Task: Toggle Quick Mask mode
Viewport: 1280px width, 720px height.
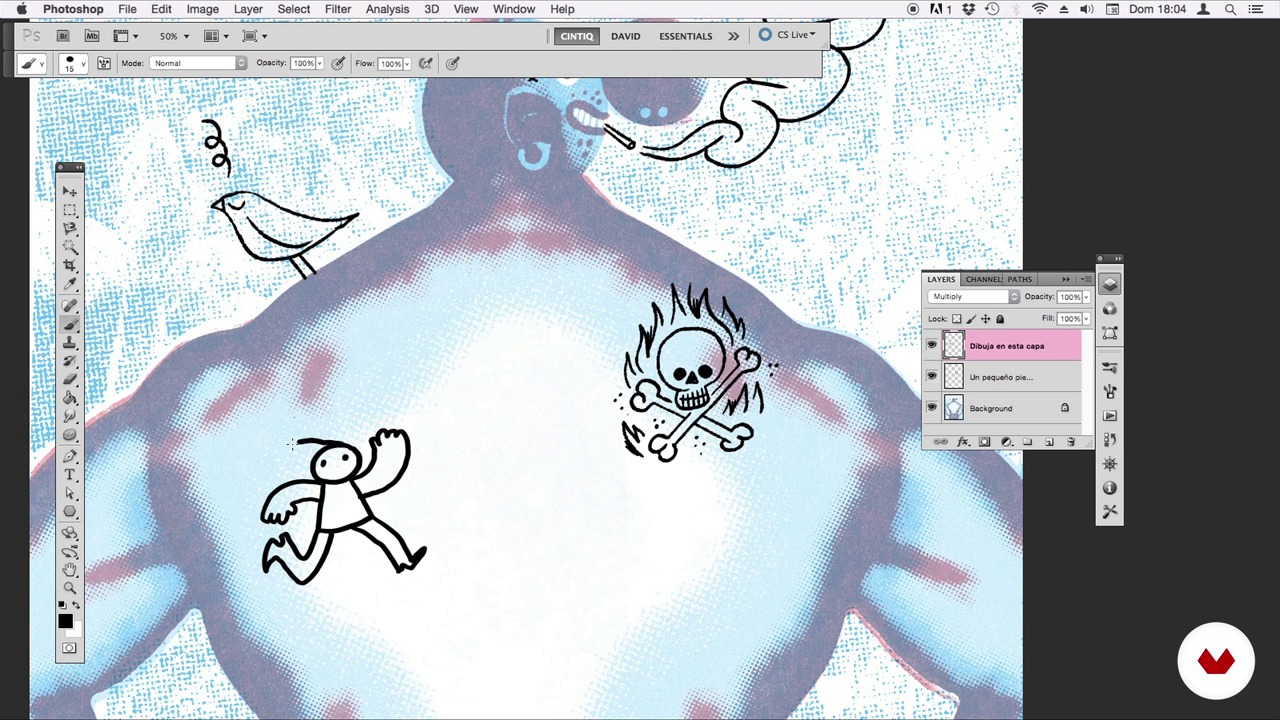Action: tap(69, 649)
